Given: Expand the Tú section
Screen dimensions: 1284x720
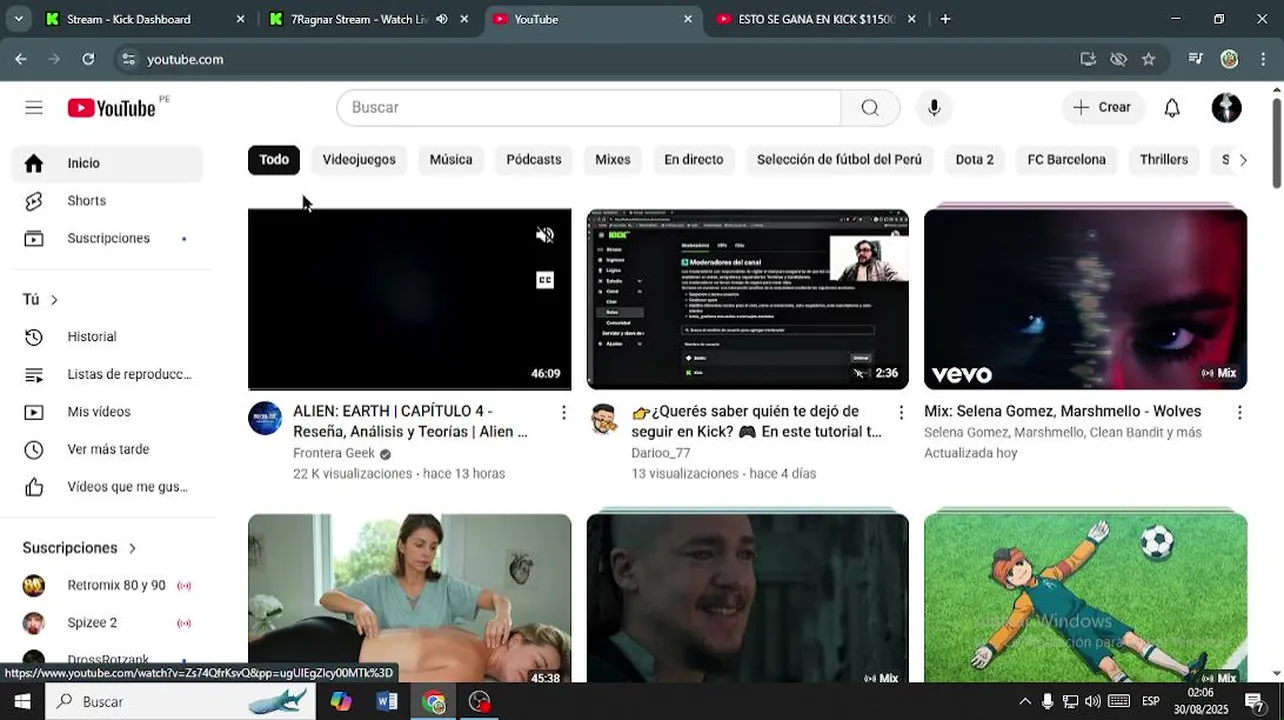Looking at the screenshot, I should (x=41, y=299).
